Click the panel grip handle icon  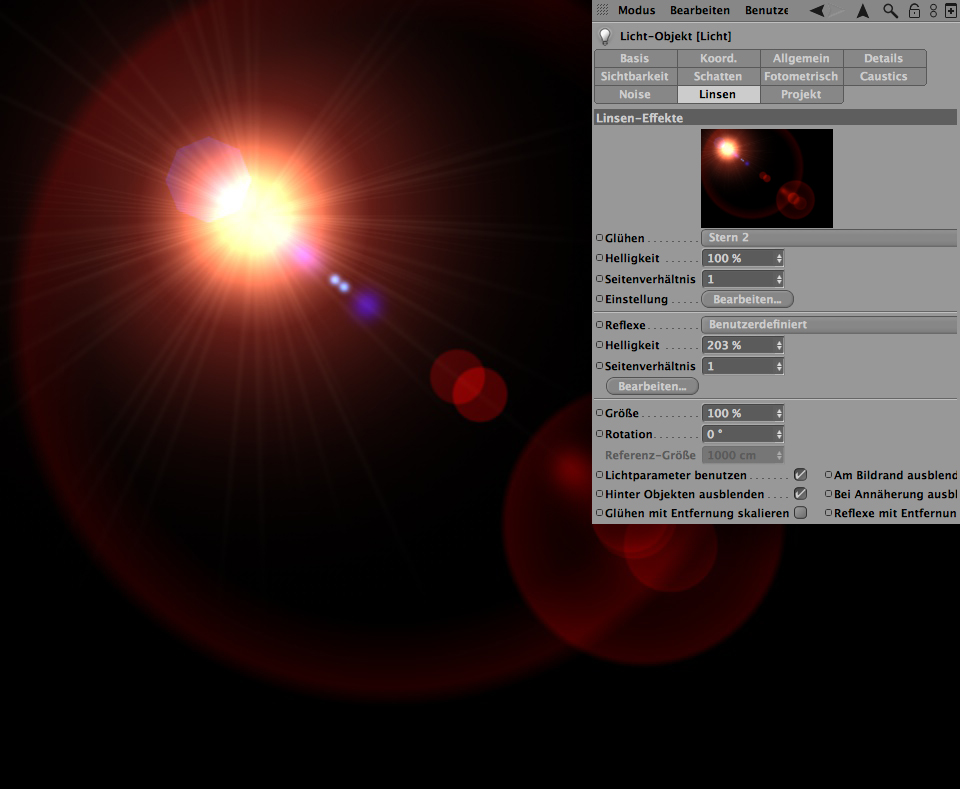(x=601, y=10)
